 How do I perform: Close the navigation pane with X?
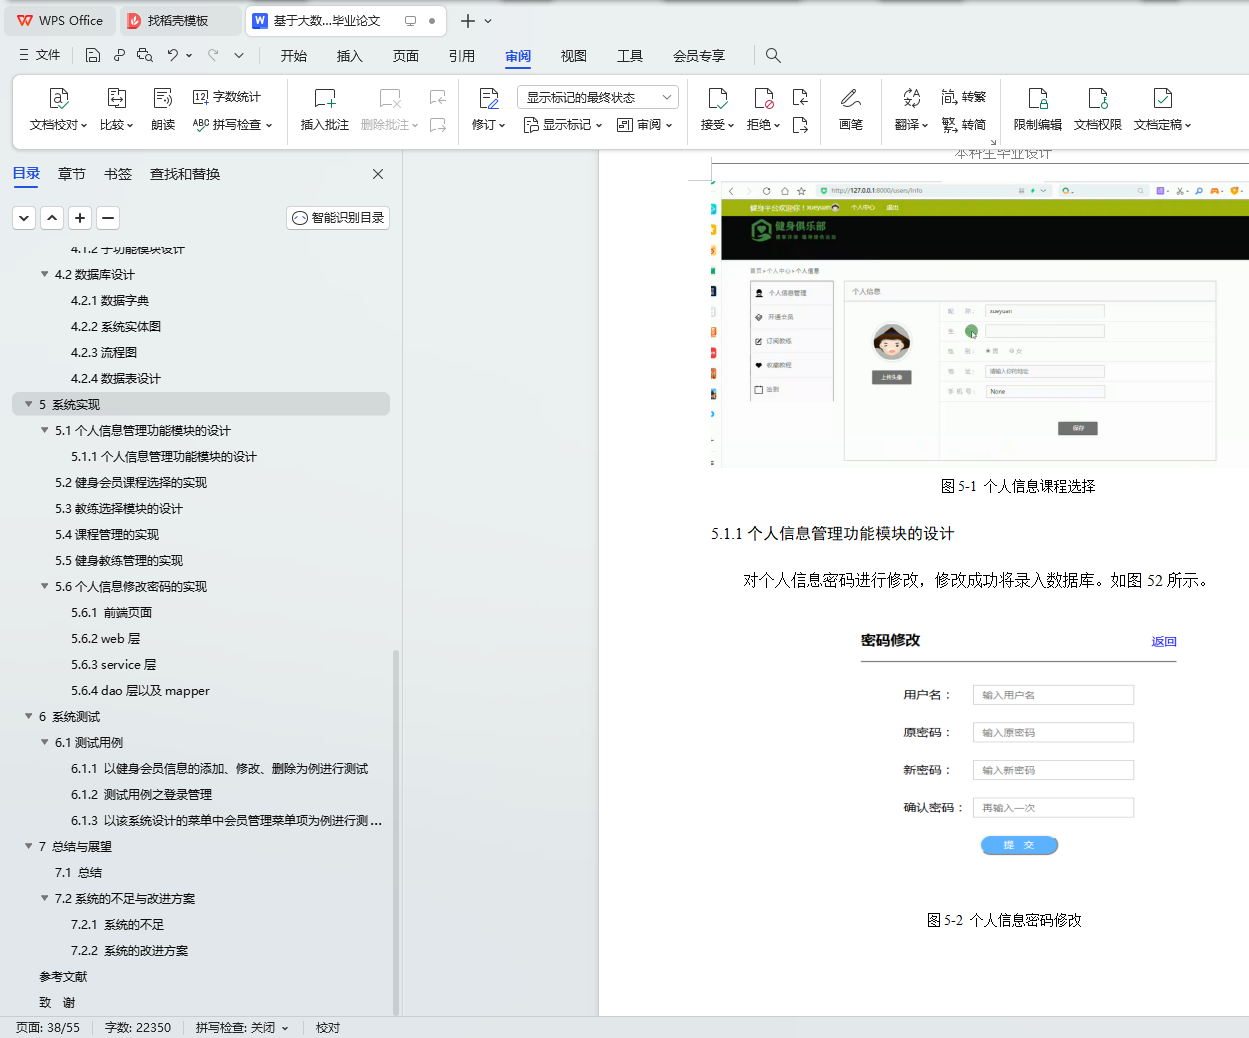(x=378, y=174)
